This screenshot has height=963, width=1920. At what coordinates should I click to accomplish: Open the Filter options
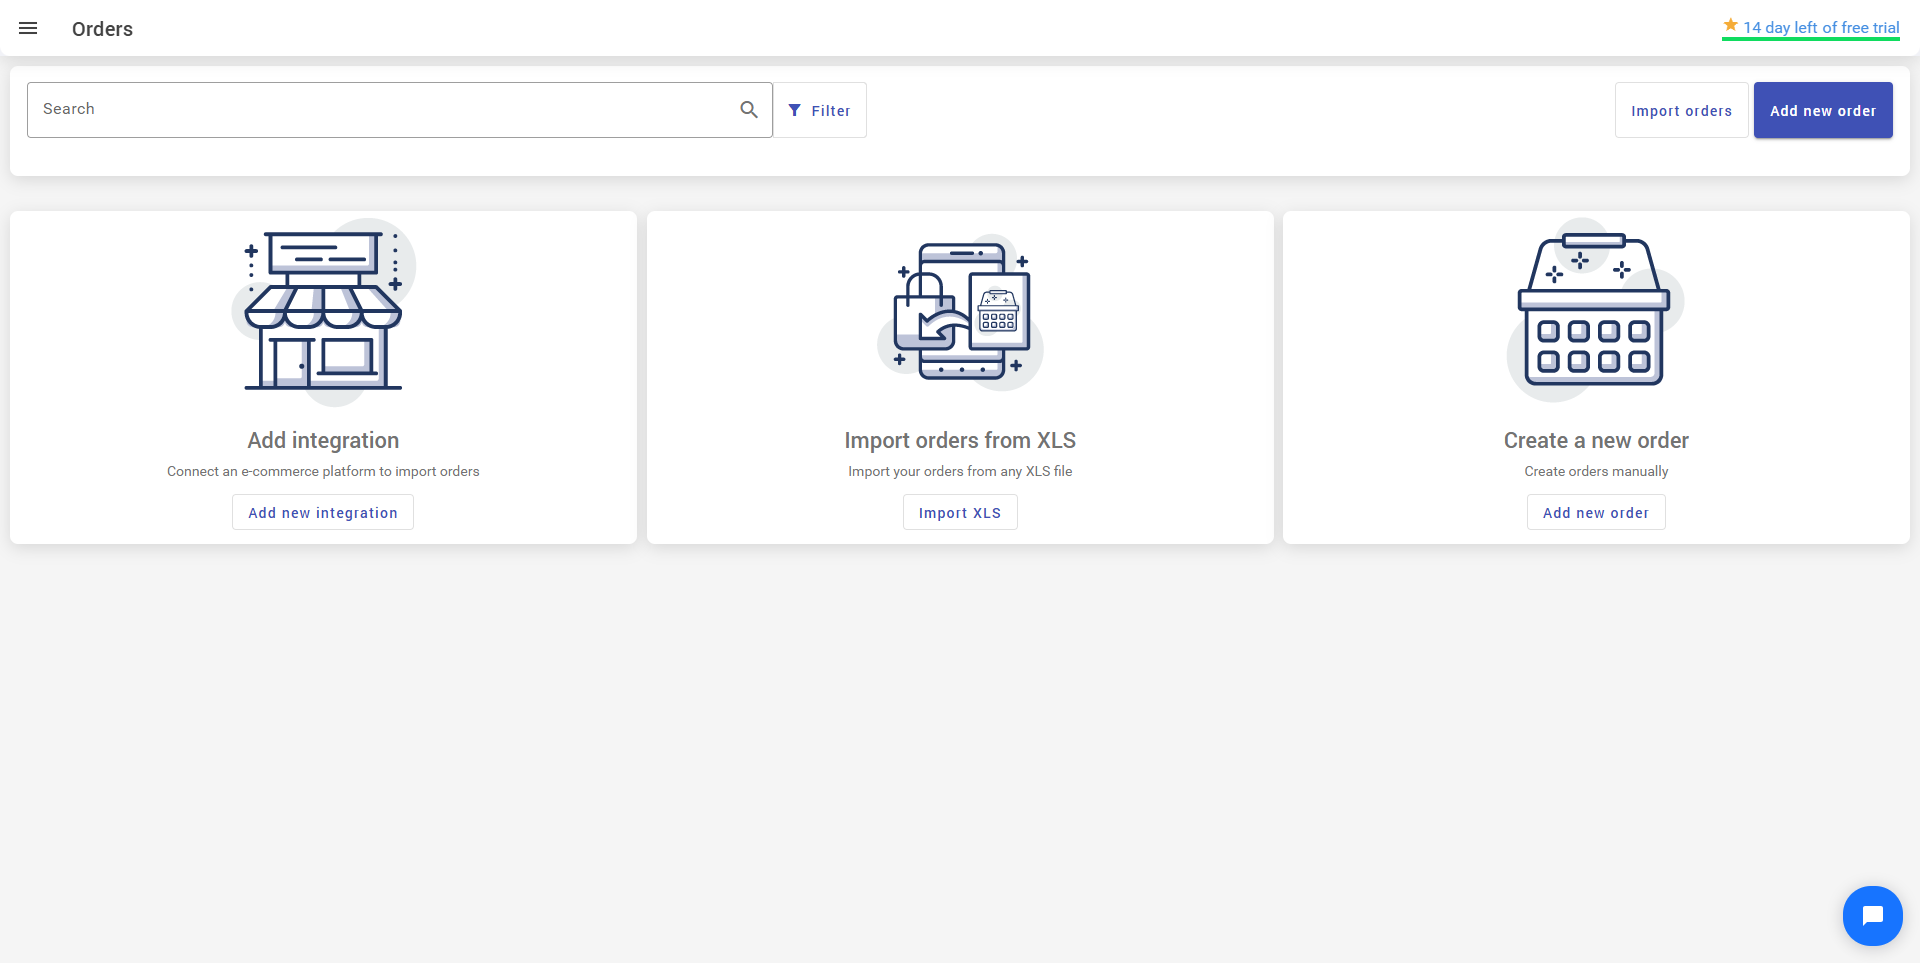[819, 110]
